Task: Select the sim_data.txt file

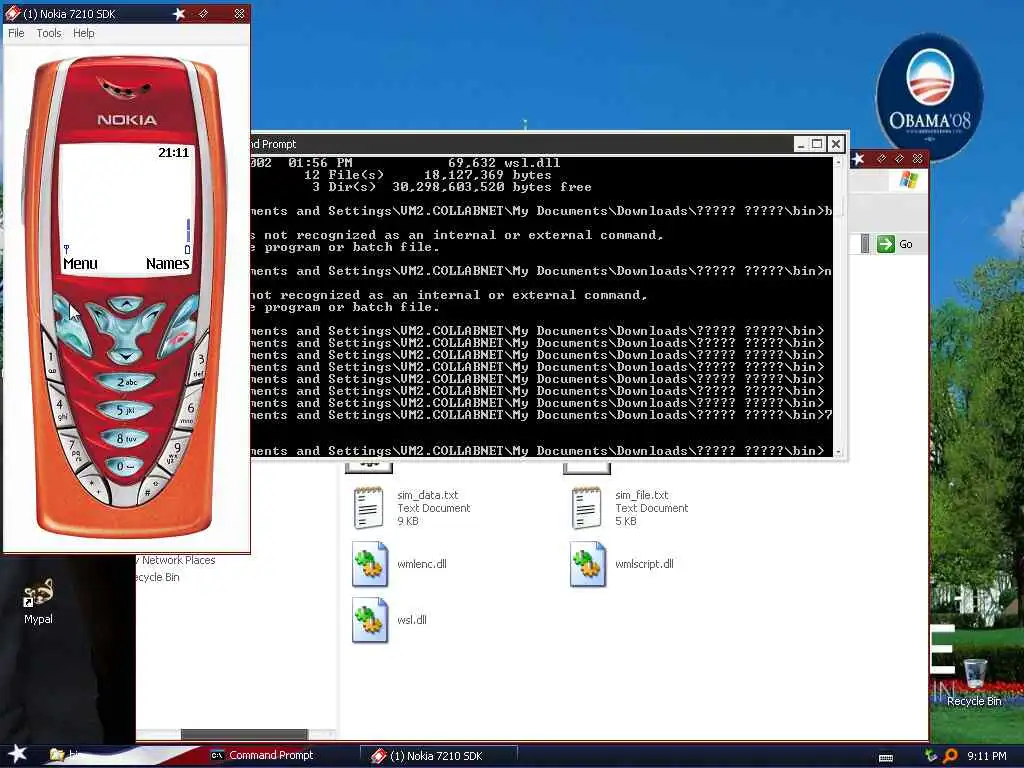Action: pyautogui.click(x=411, y=507)
